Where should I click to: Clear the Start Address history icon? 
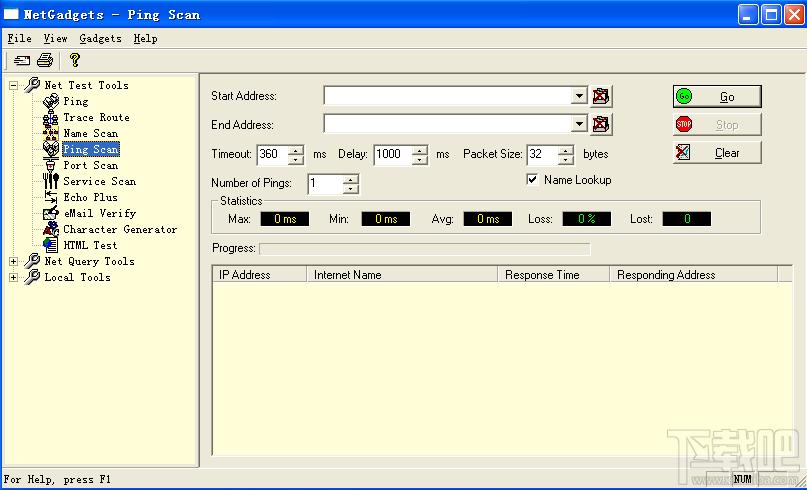pyautogui.click(x=601, y=96)
